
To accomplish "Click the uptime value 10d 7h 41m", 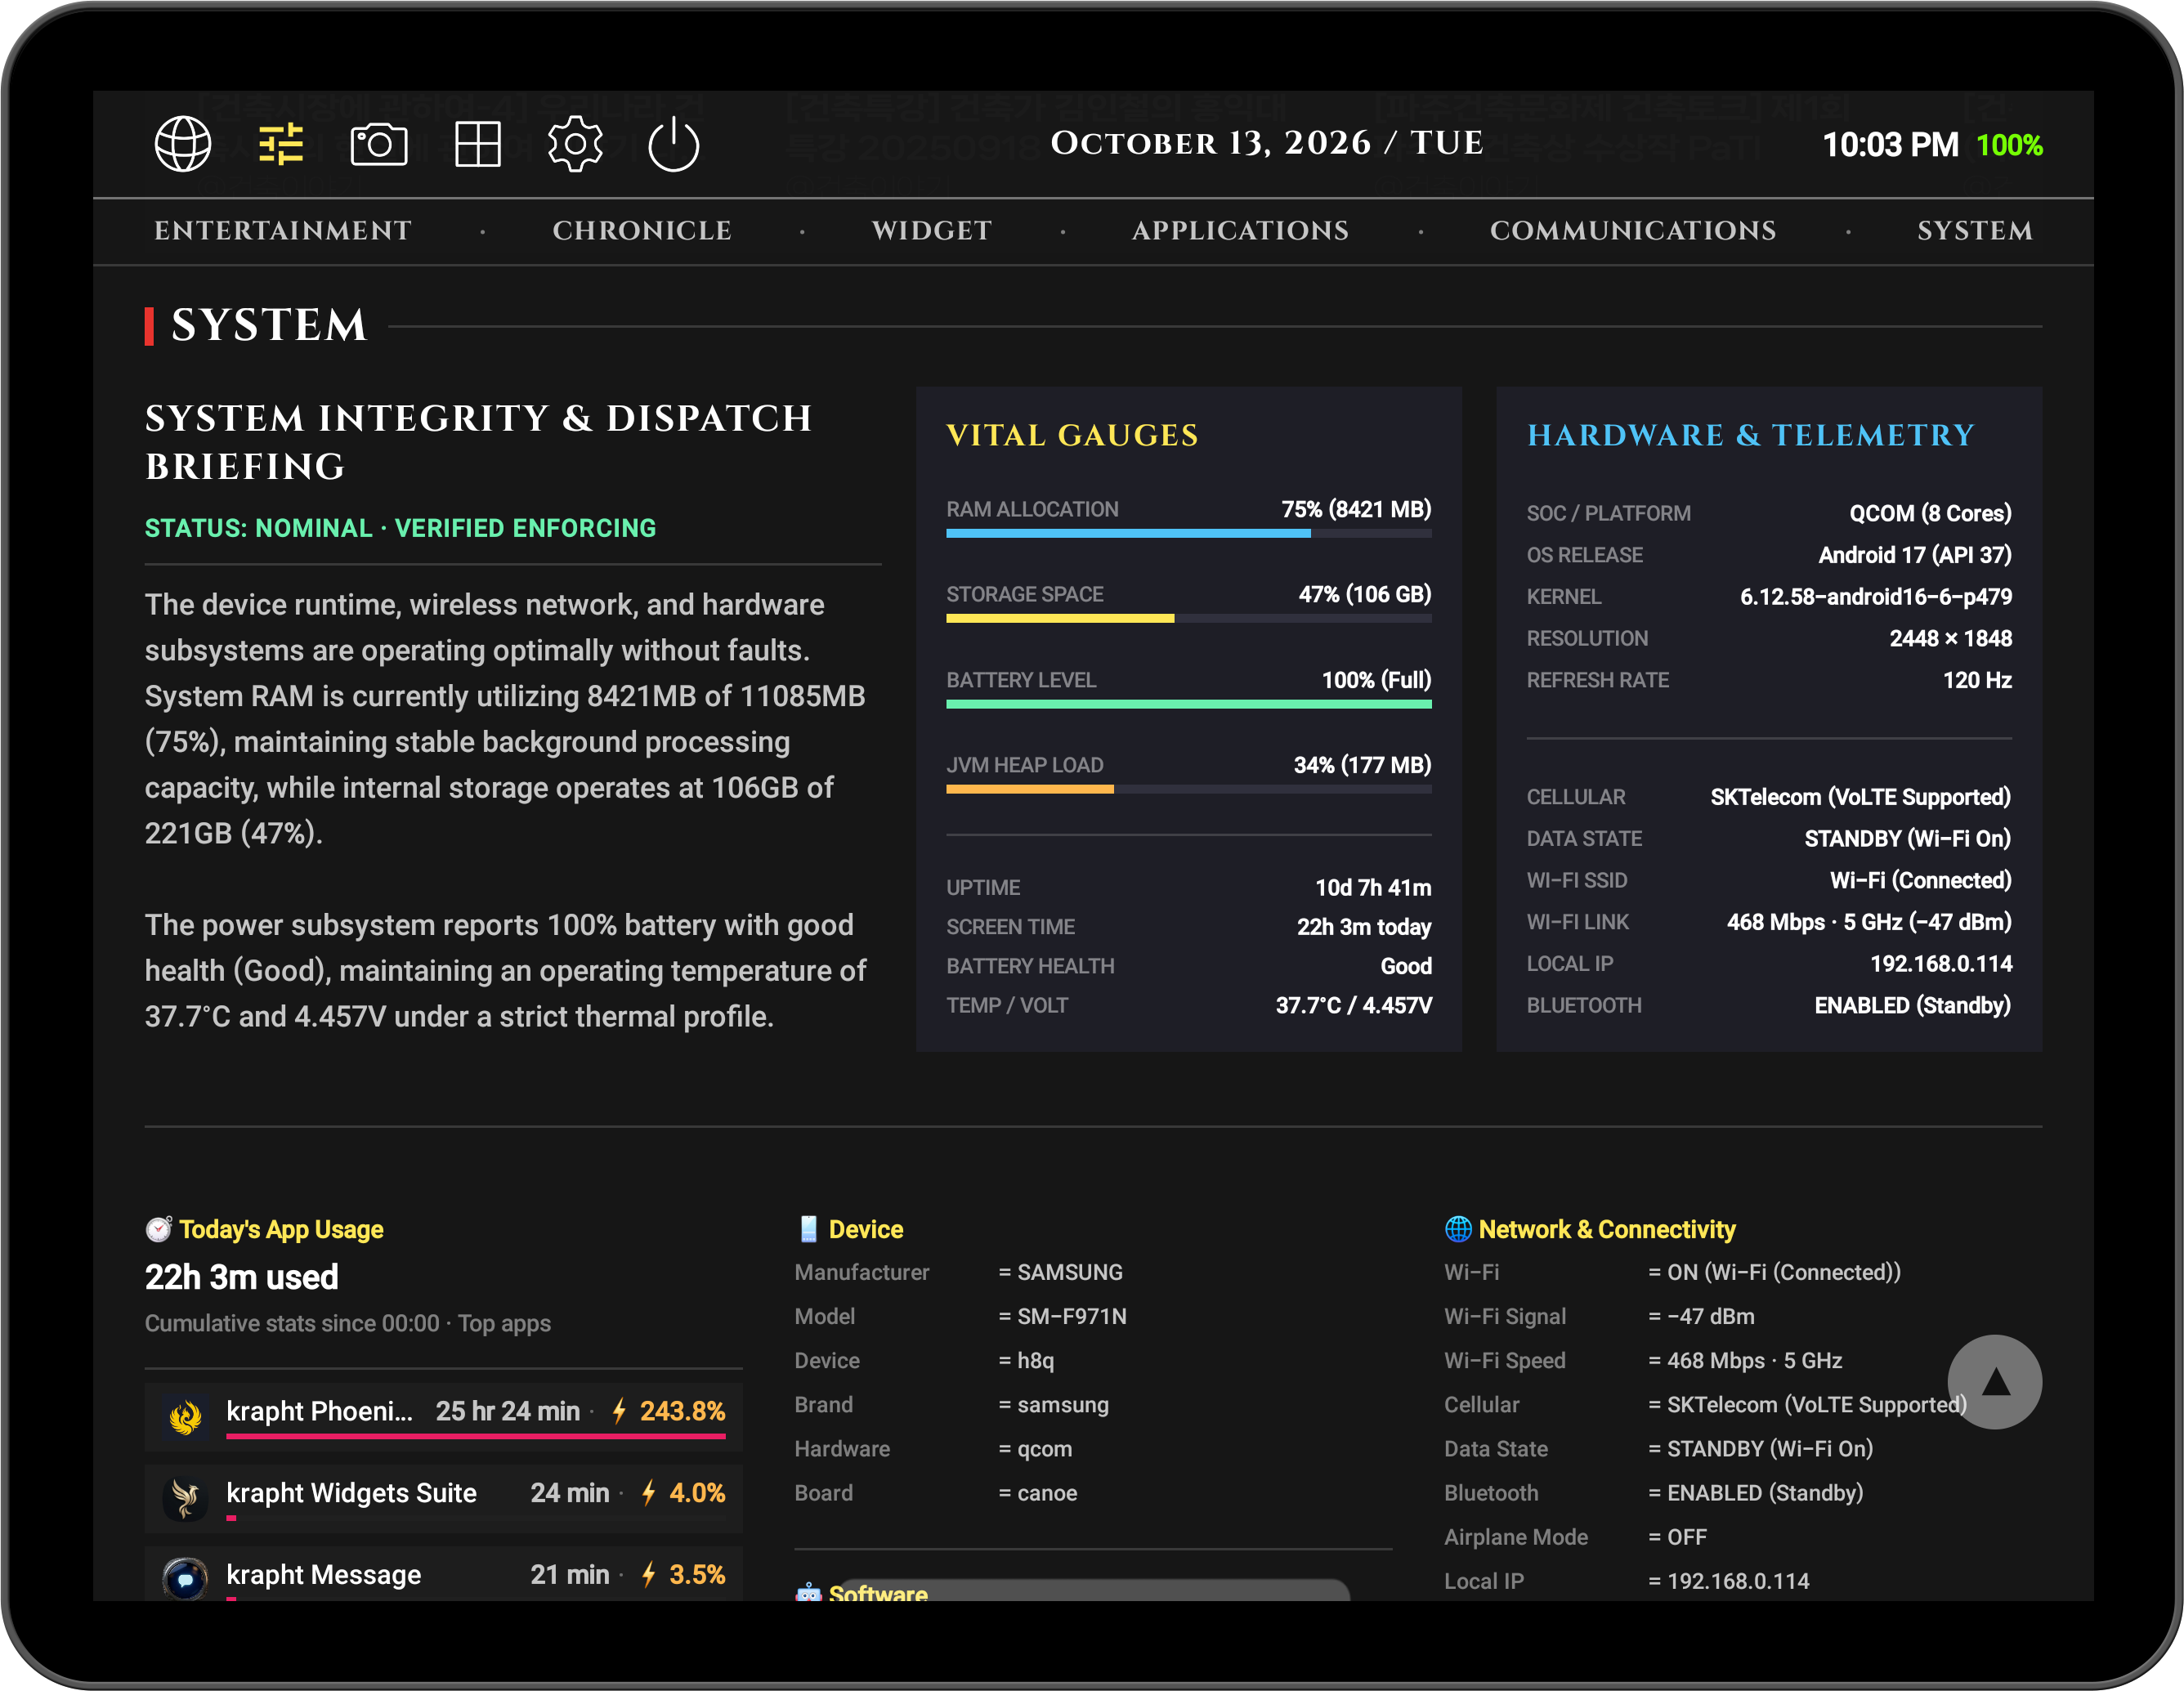I will (1373, 888).
